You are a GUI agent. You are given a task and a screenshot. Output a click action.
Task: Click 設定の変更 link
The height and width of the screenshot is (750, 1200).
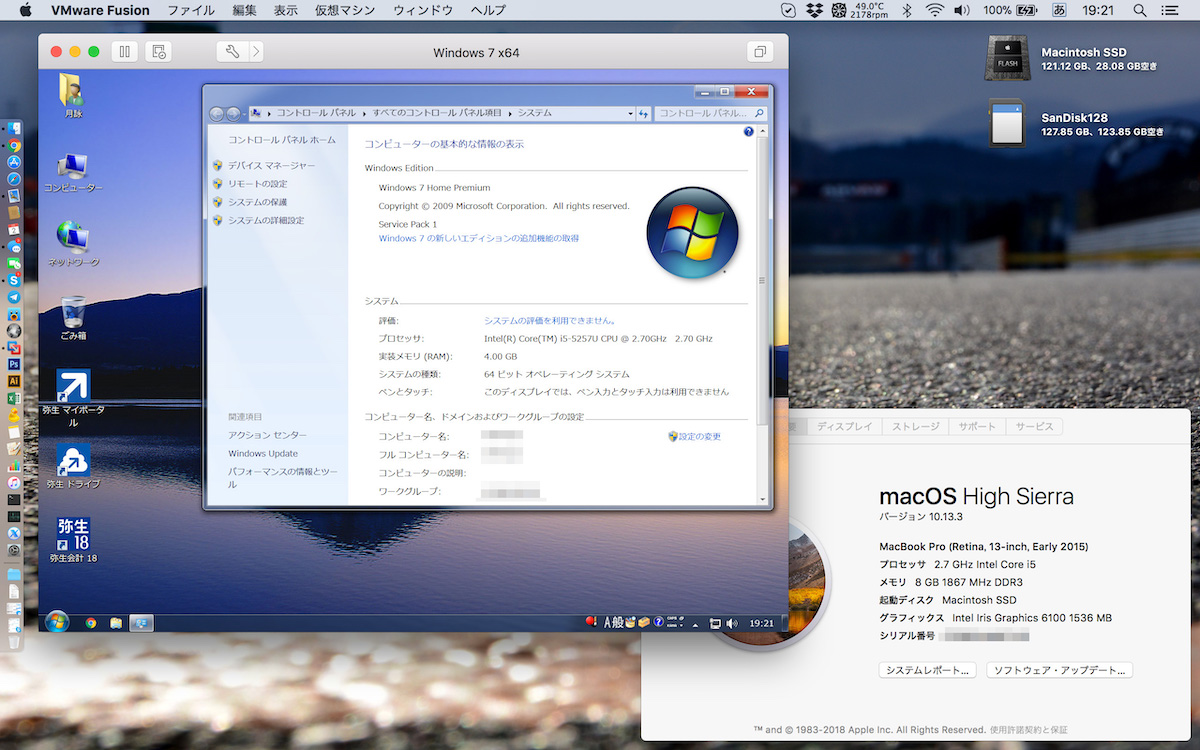[700, 436]
